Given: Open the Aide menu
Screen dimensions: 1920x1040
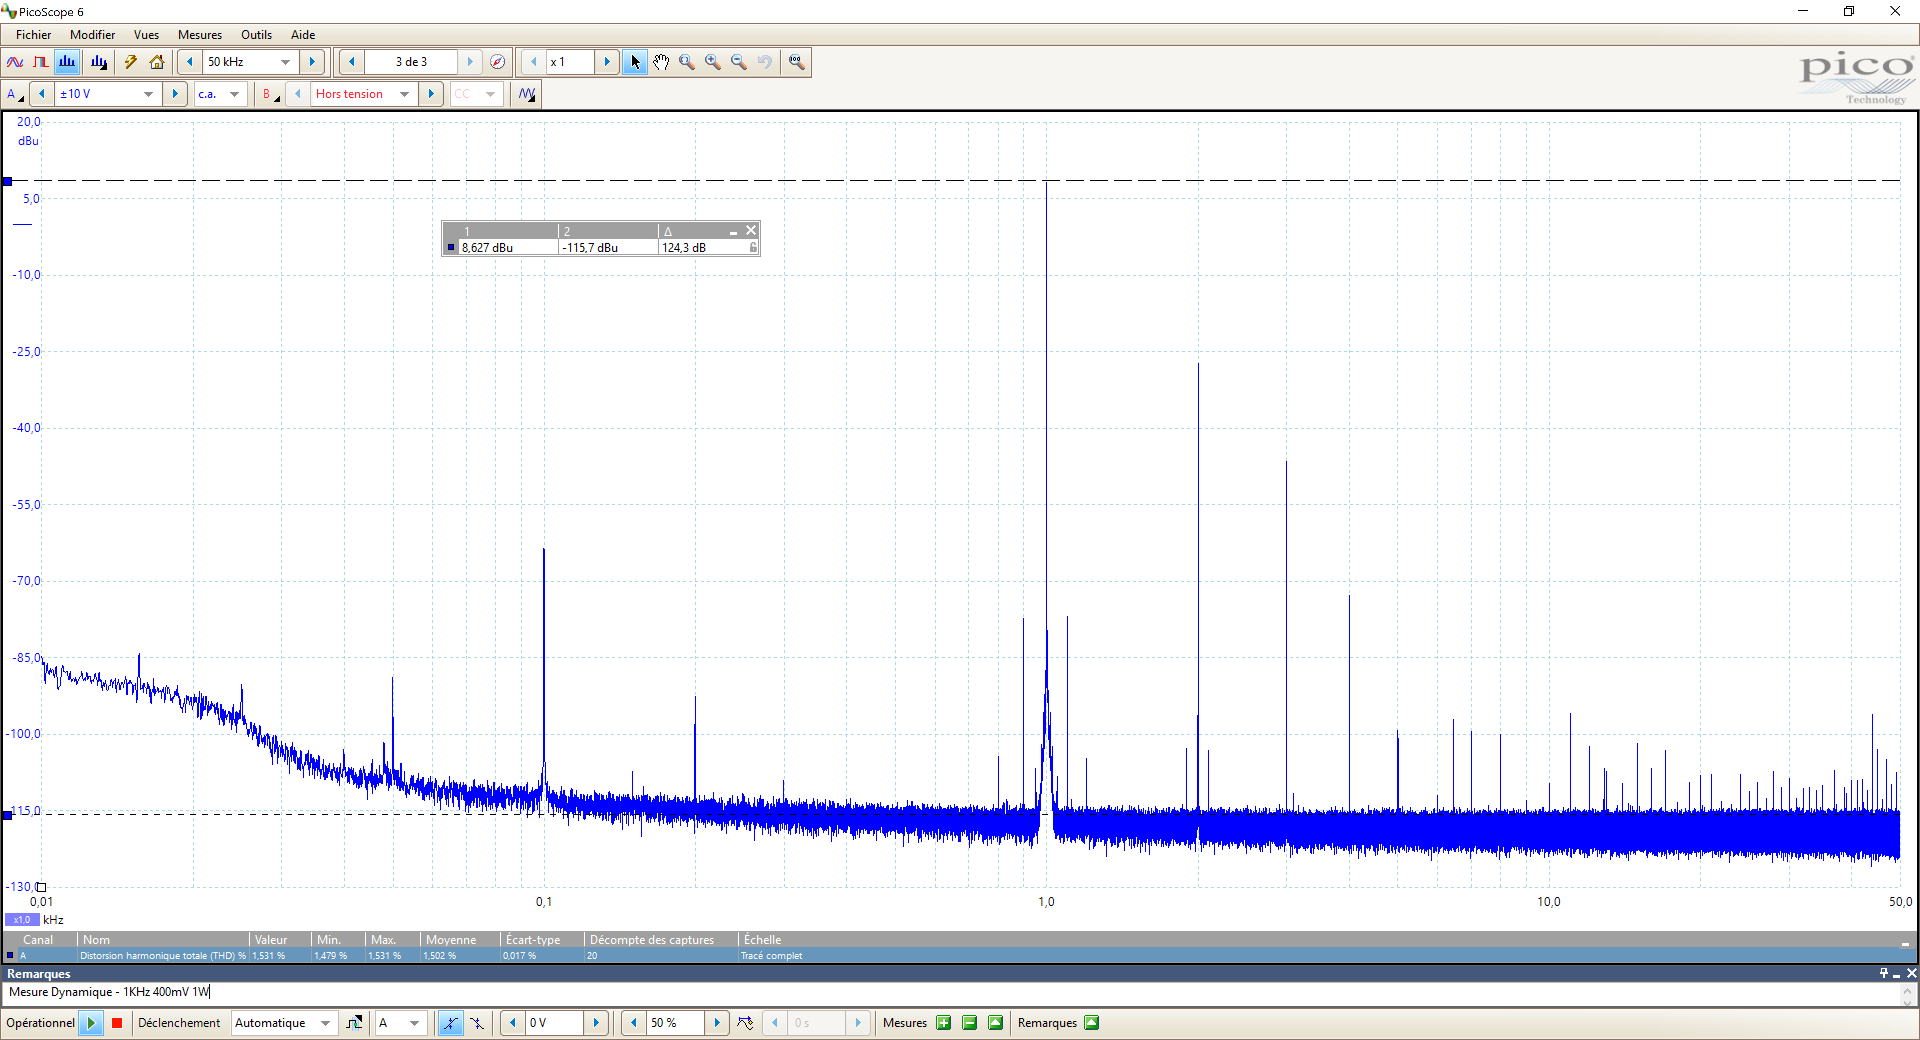Looking at the screenshot, I should (303, 35).
